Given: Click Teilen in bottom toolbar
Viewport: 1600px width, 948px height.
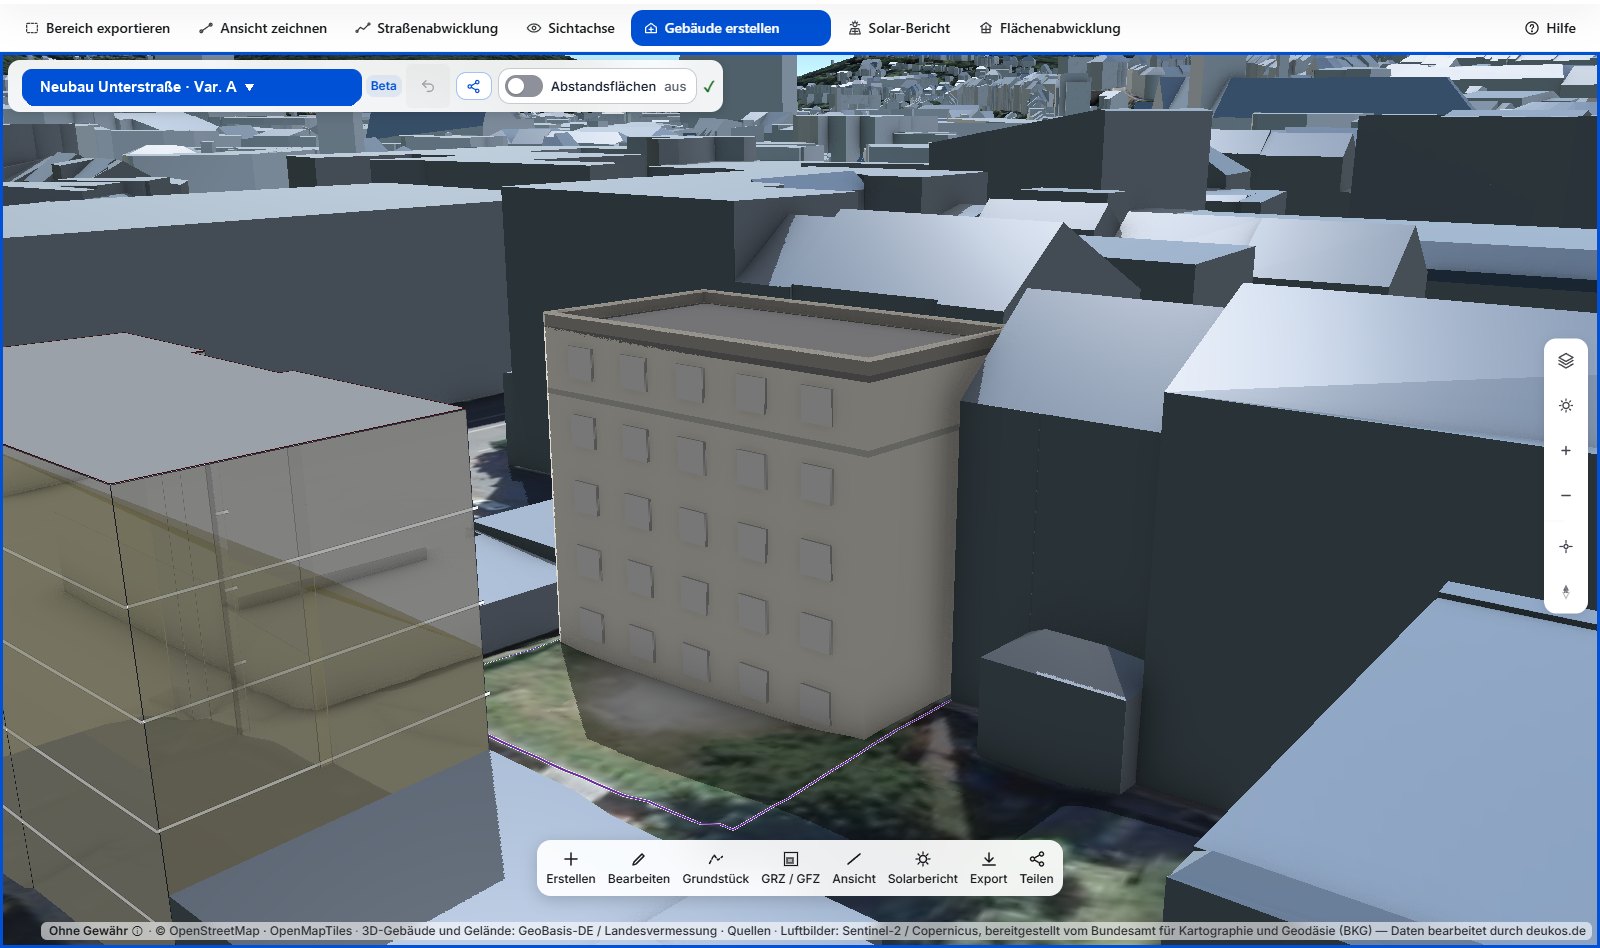Looking at the screenshot, I should (1037, 868).
